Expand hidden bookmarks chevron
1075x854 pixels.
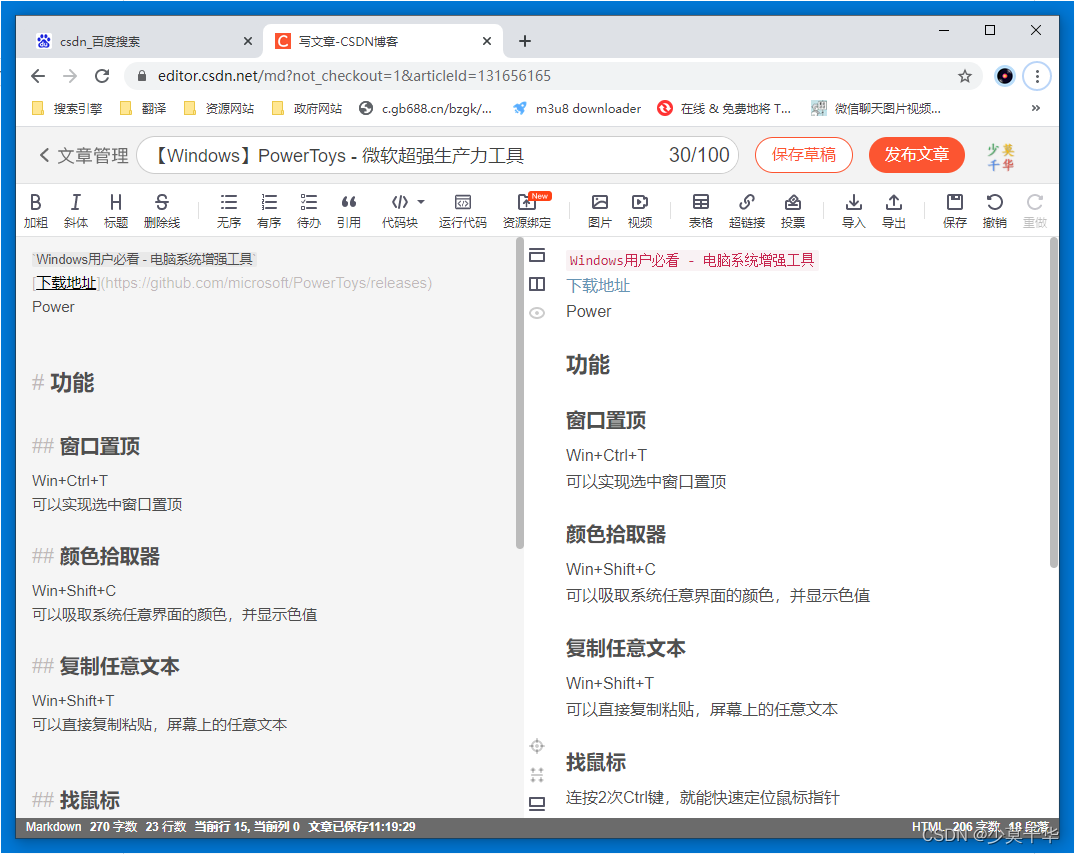(1035, 108)
